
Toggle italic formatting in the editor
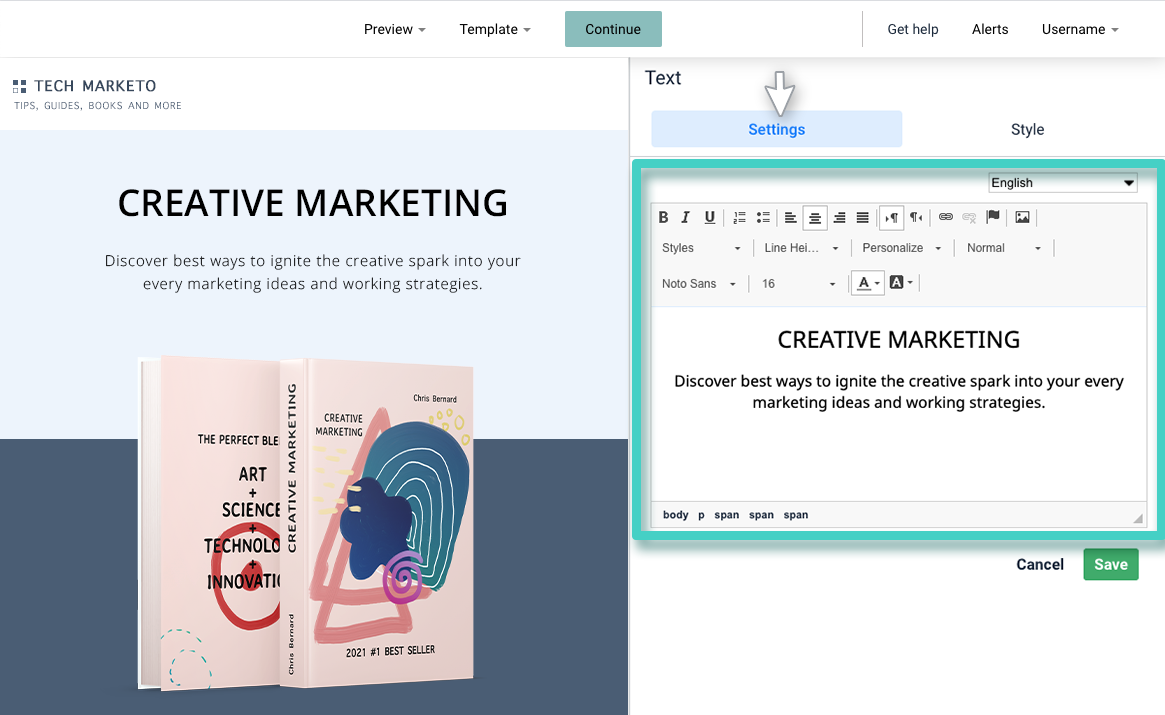click(x=686, y=217)
